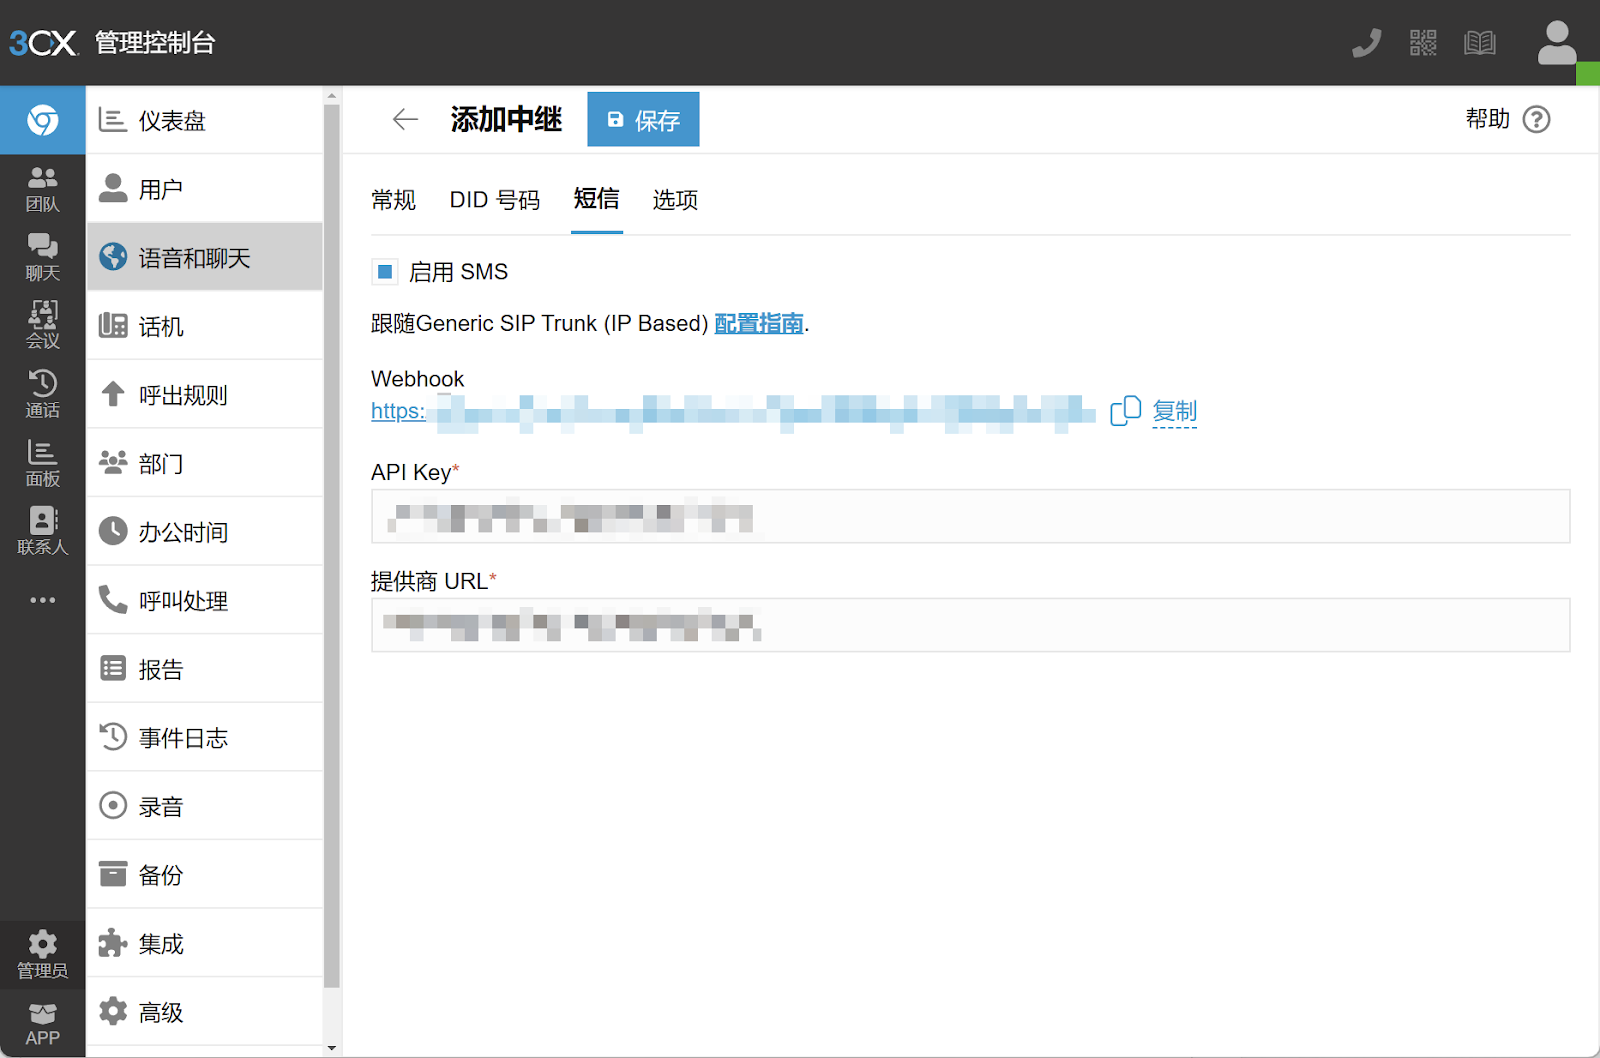Open Users (用户) menu item
Screen dimensions: 1600x1058
[x=205, y=189]
